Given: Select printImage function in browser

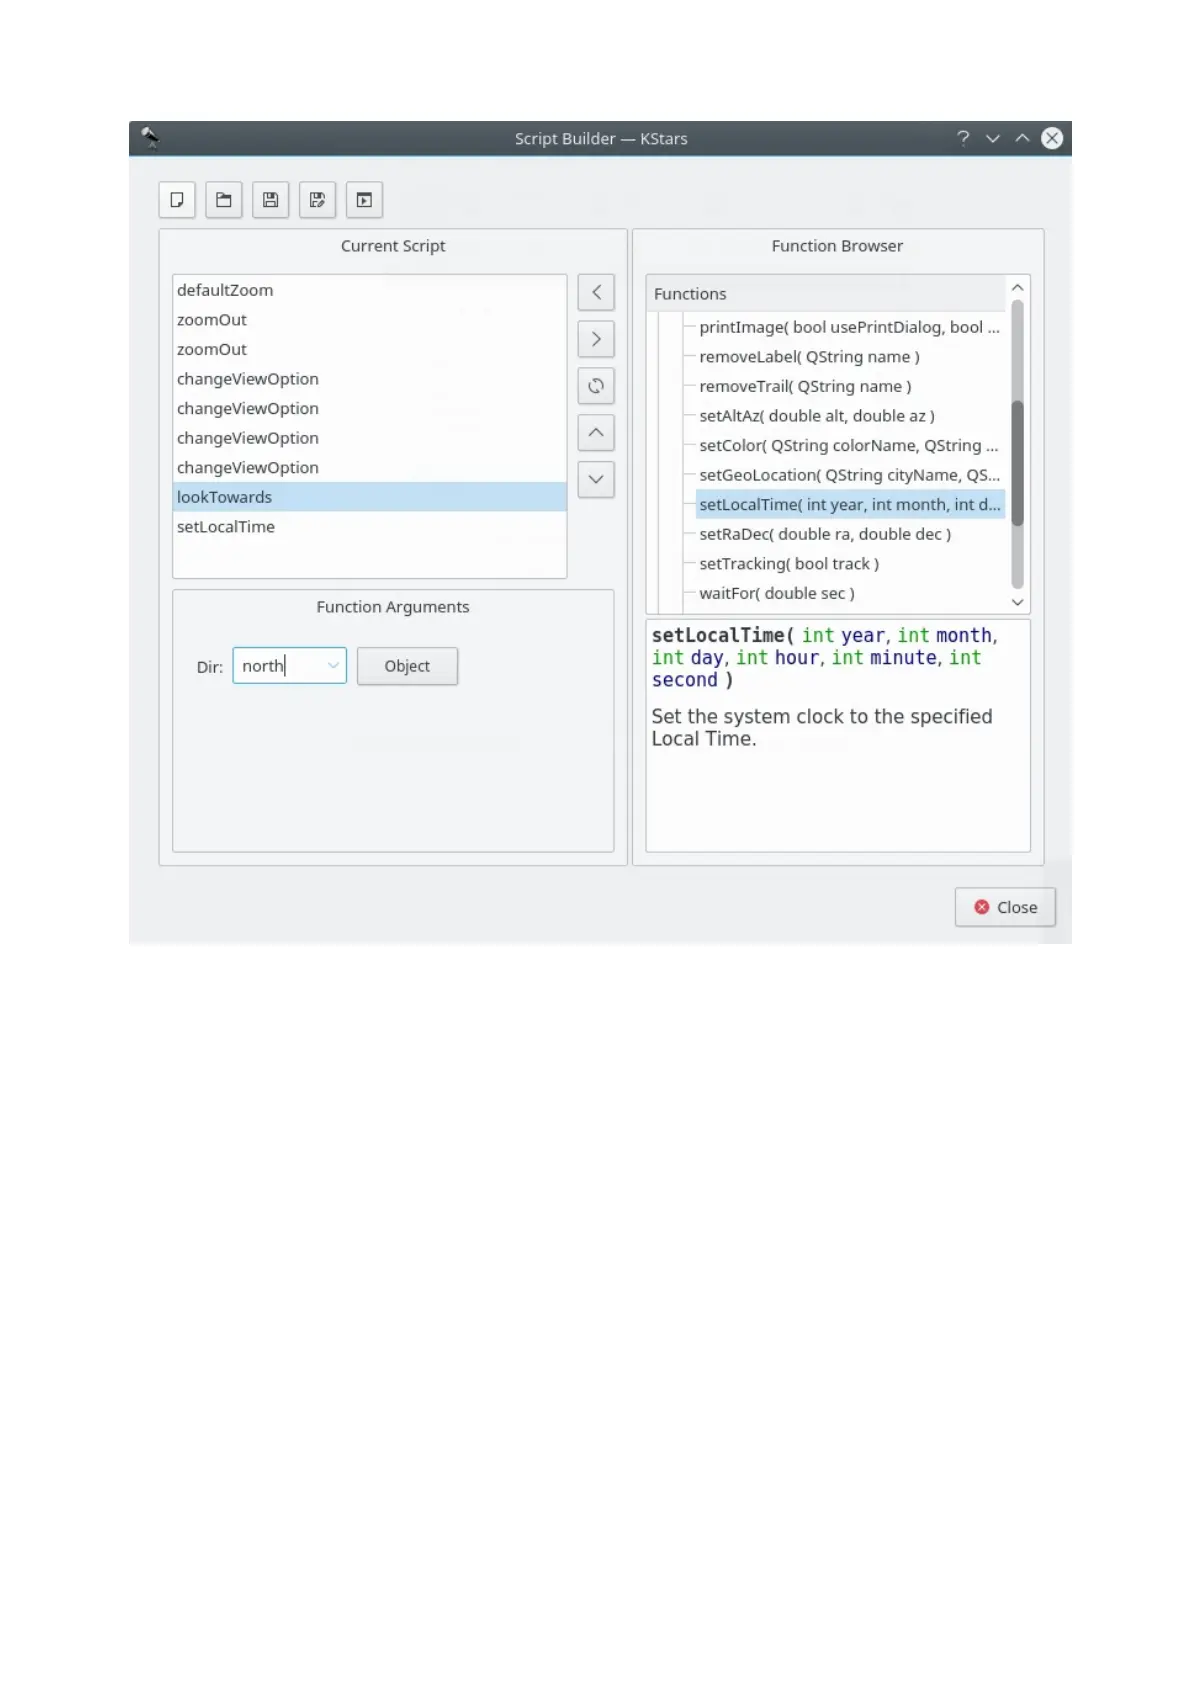Looking at the screenshot, I should point(849,327).
